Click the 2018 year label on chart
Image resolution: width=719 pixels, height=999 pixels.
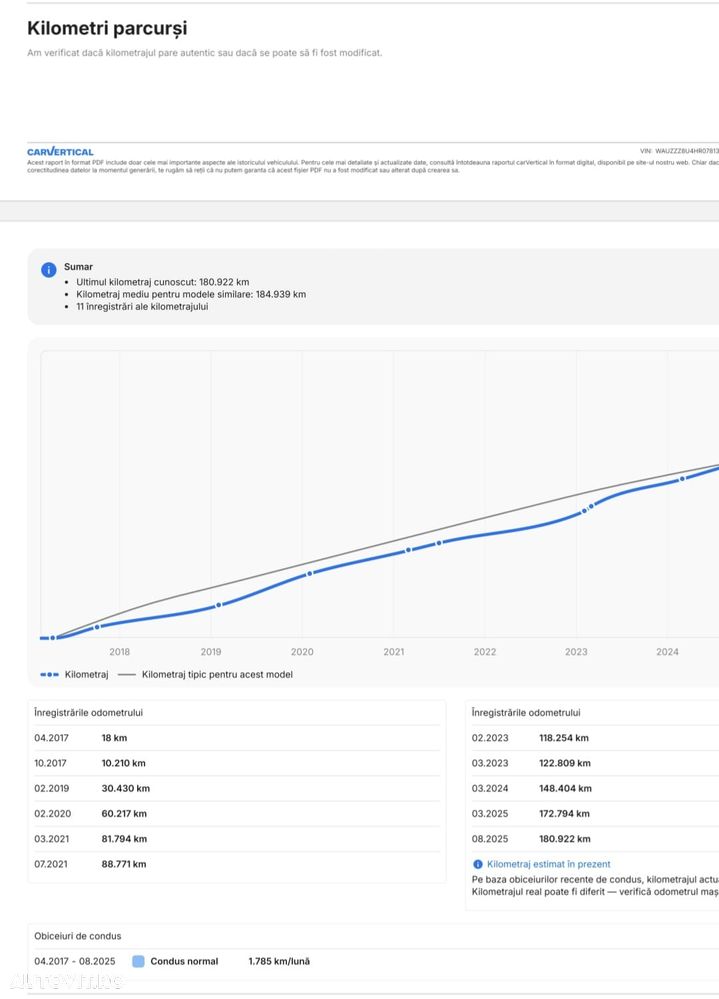[x=120, y=652]
